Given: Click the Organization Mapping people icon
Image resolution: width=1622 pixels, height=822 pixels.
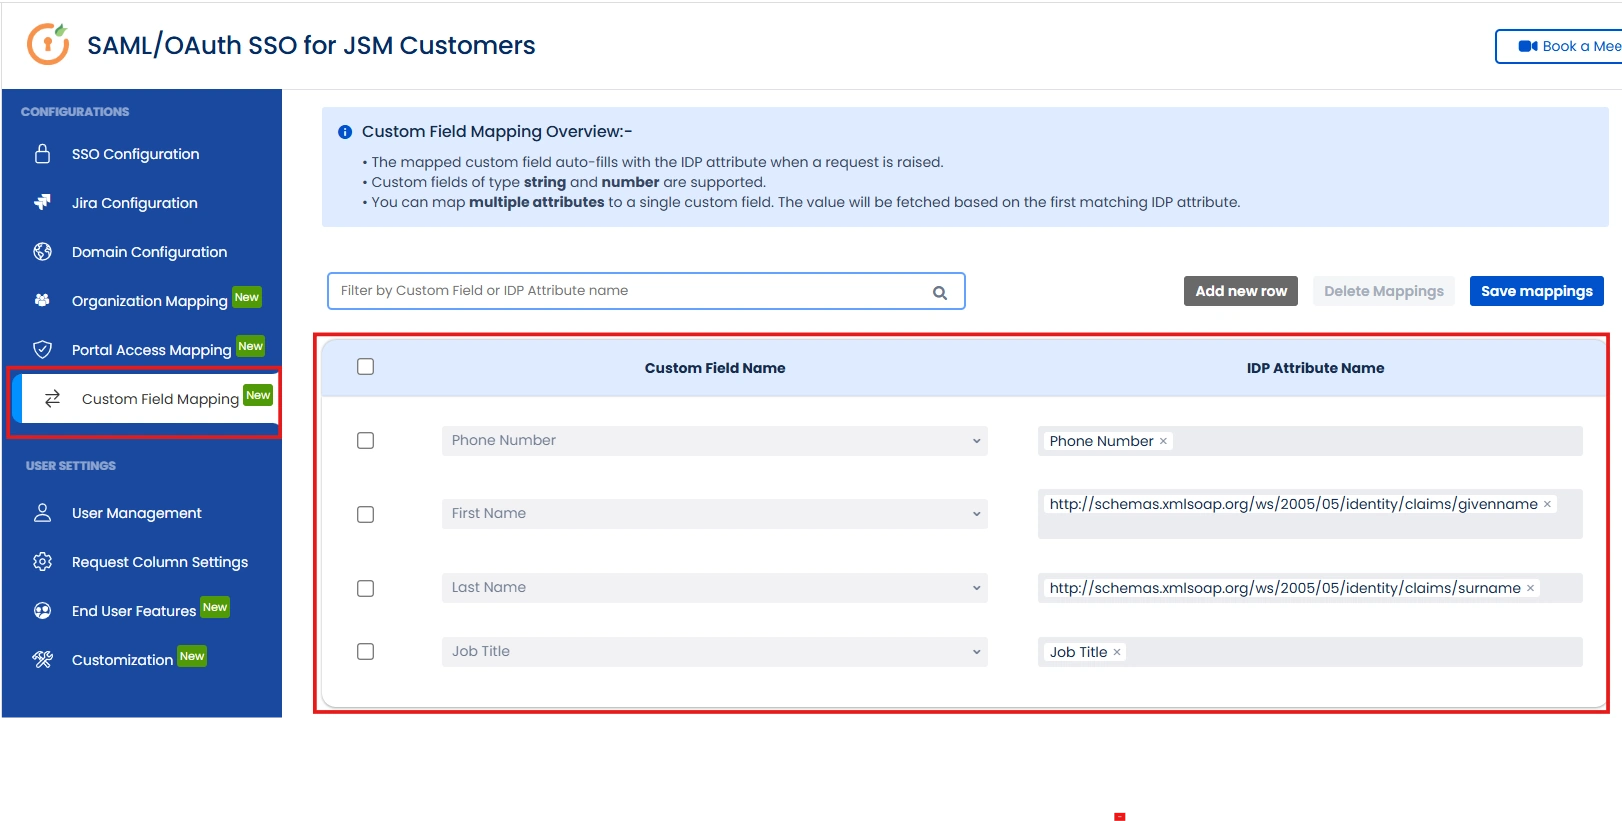Looking at the screenshot, I should click(42, 300).
